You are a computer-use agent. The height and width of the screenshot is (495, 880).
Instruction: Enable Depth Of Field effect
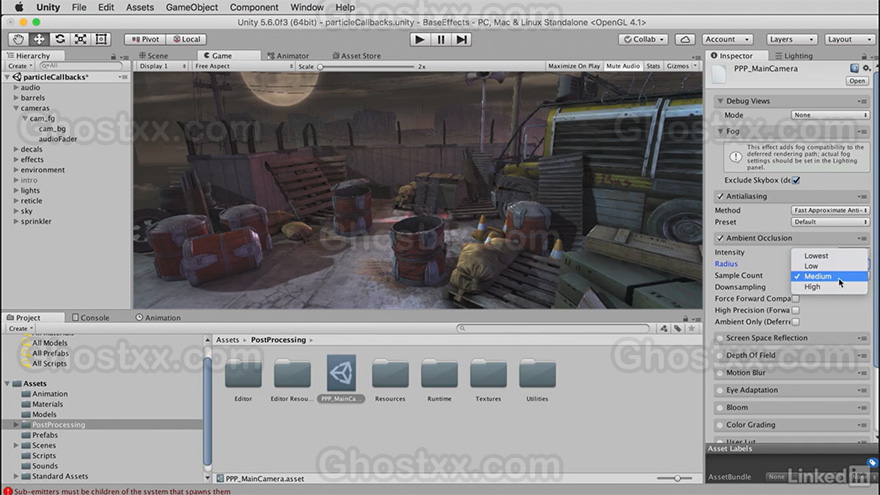tap(720, 355)
